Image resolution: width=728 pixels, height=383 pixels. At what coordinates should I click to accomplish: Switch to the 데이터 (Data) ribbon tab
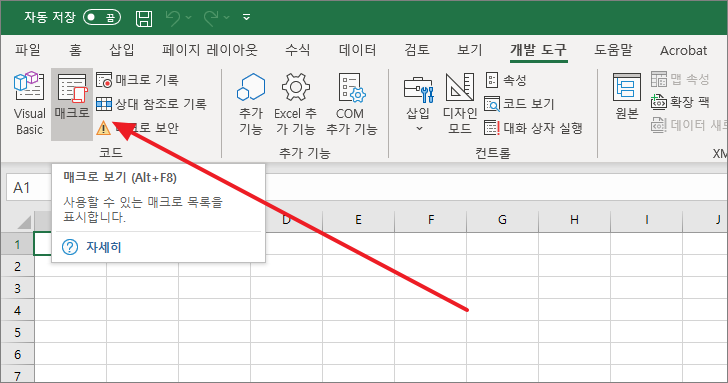(x=358, y=50)
